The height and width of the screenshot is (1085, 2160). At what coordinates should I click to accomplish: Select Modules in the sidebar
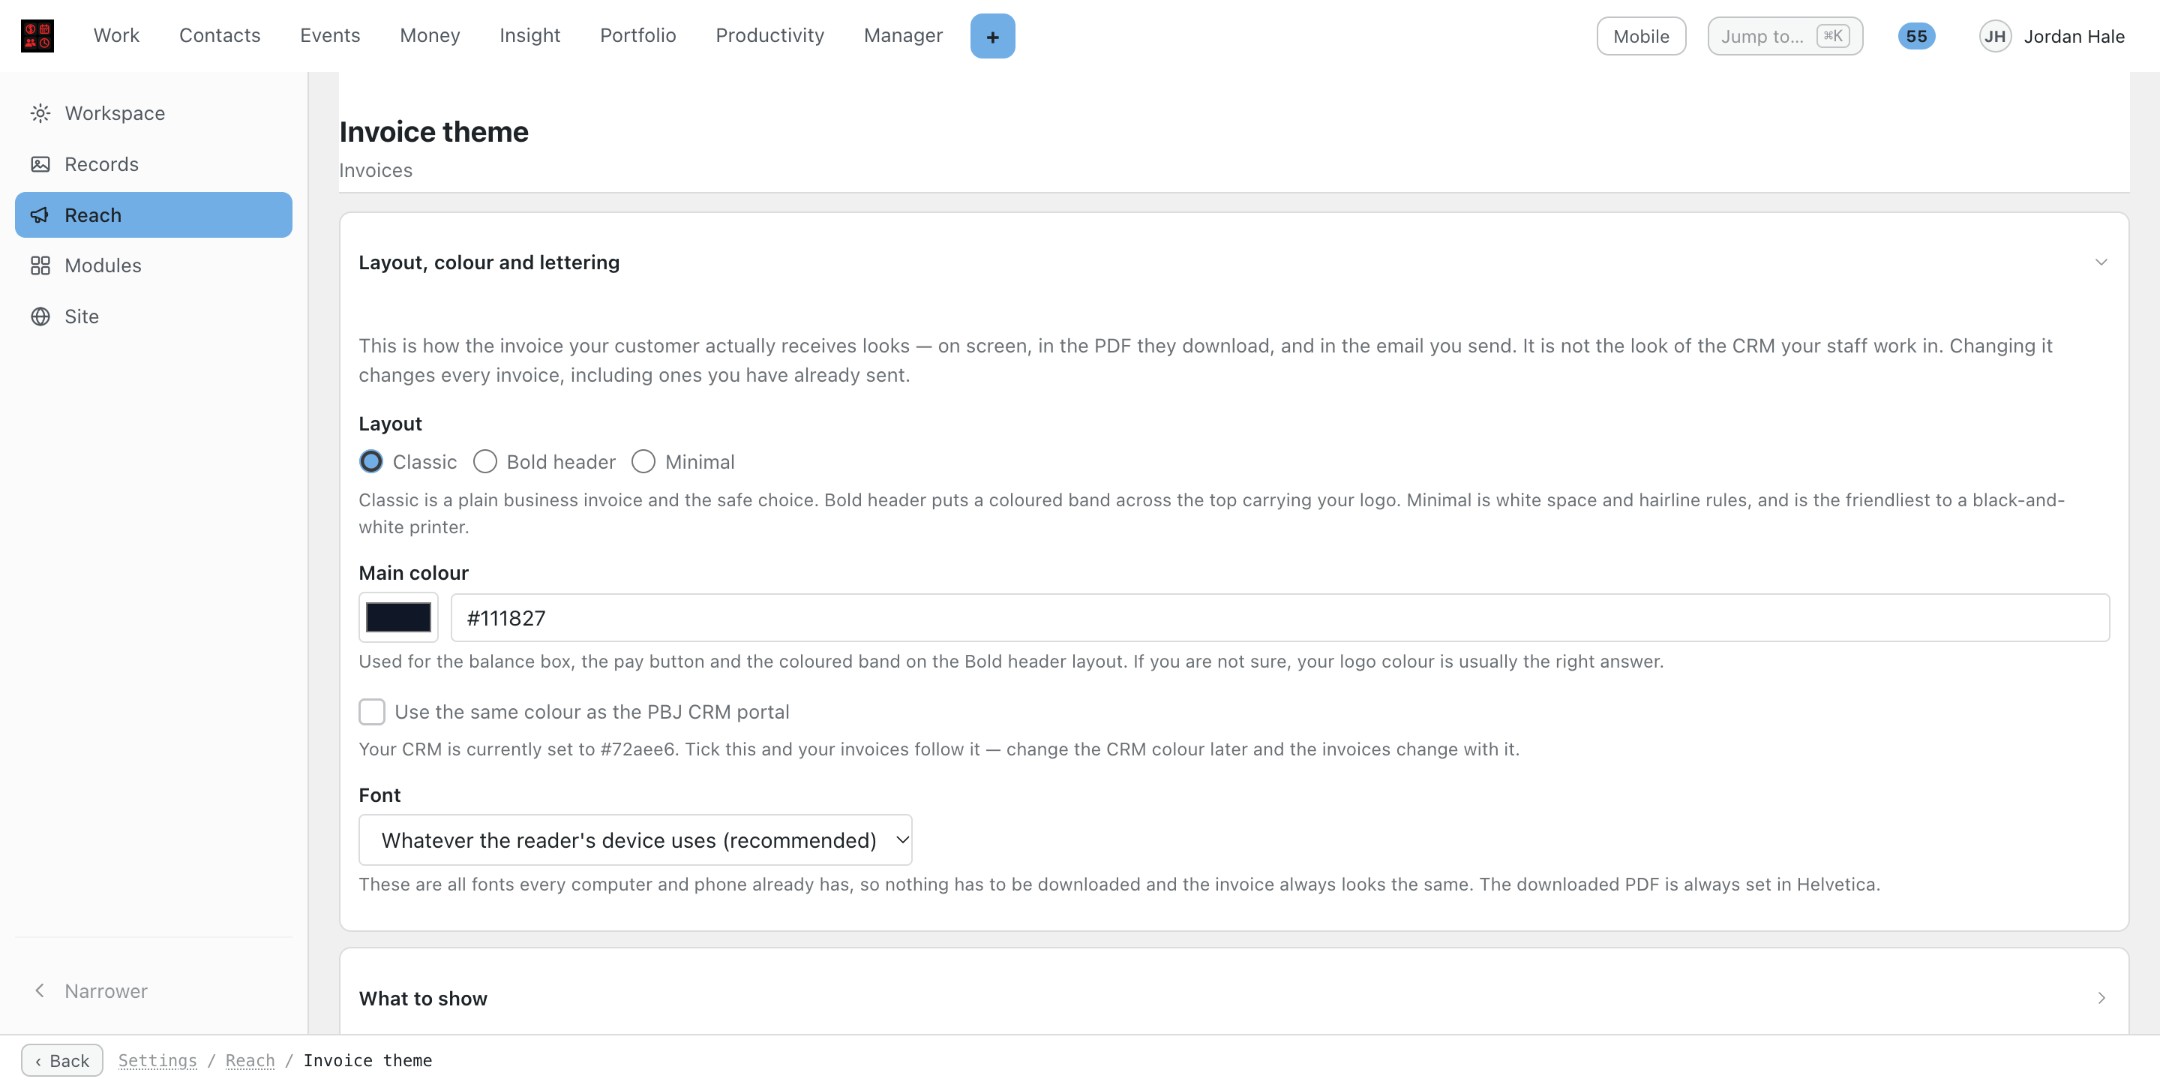(153, 266)
